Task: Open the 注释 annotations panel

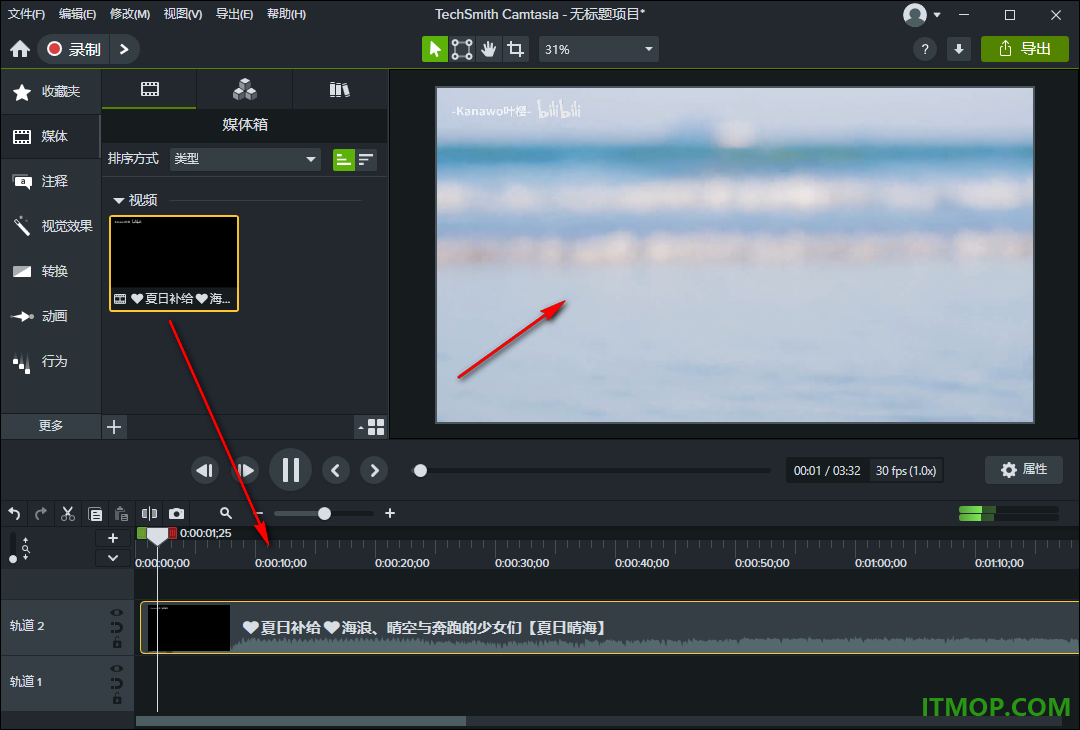Action: (51, 181)
